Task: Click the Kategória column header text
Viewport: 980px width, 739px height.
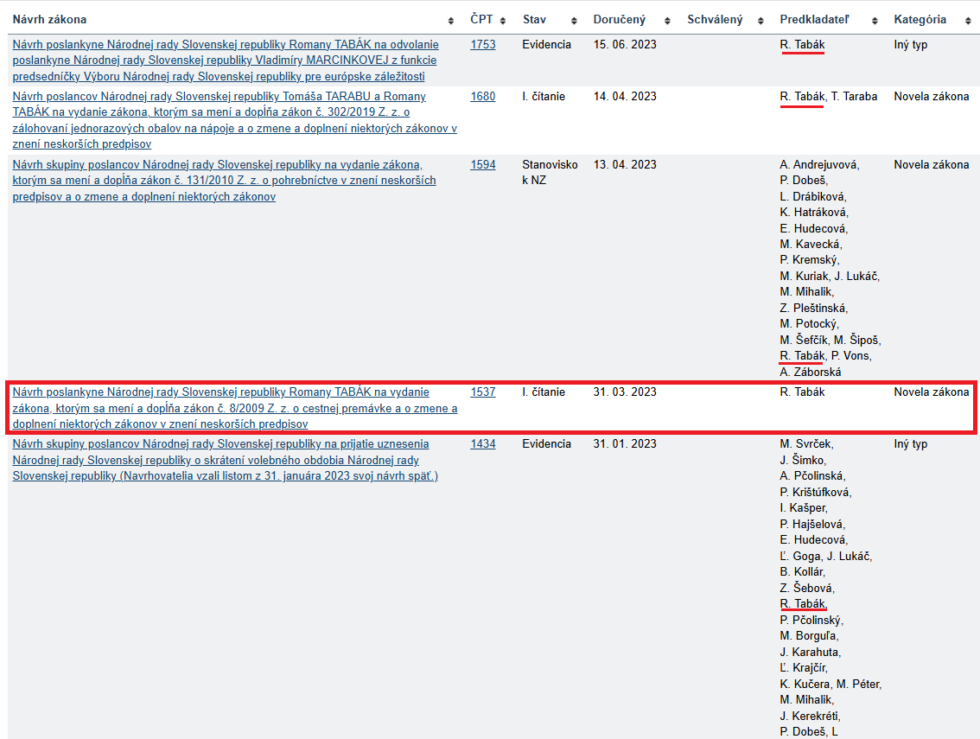Action: [920, 20]
